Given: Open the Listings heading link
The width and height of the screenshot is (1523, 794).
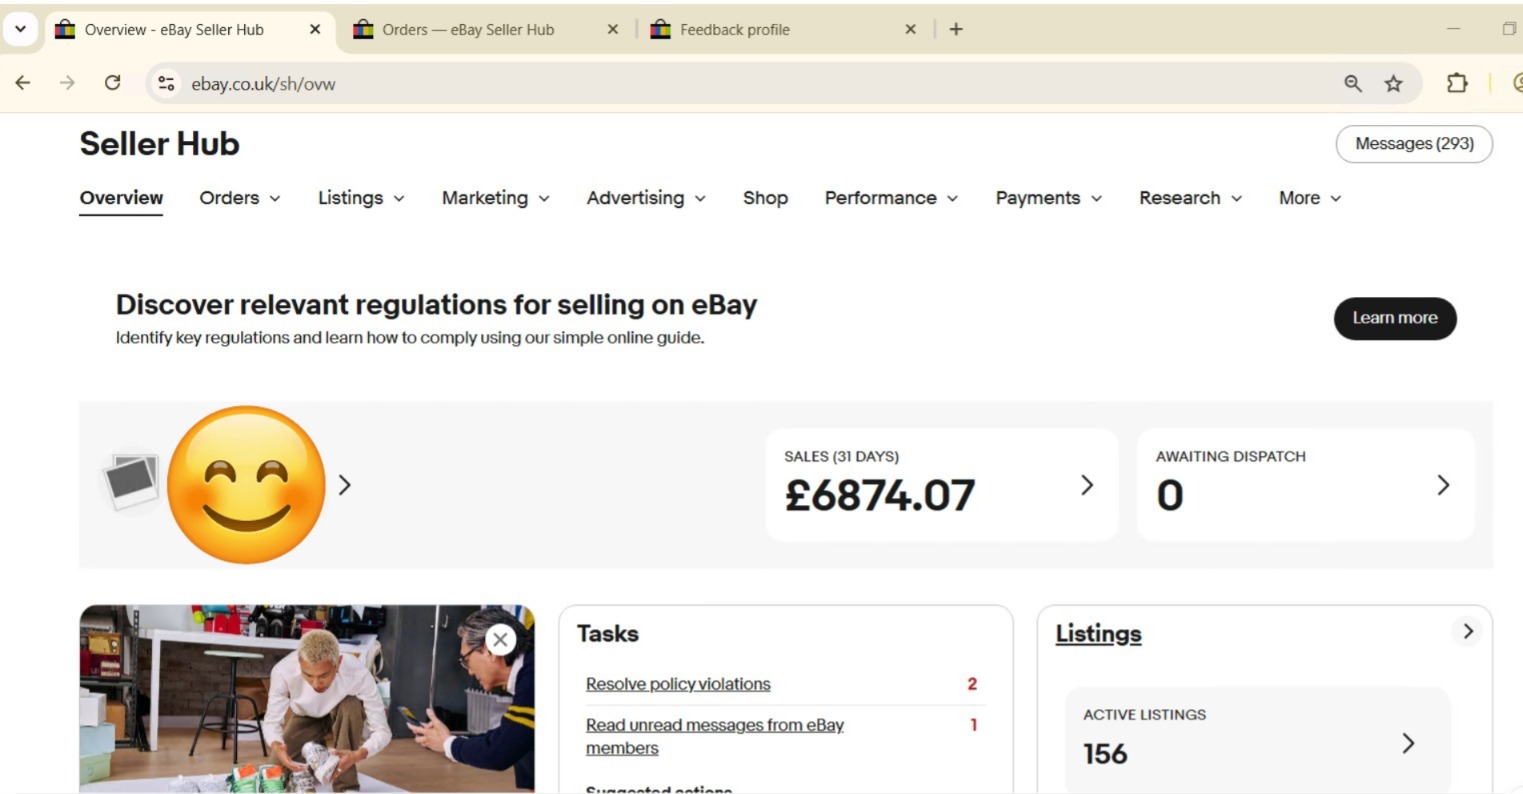Looking at the screenshot, I should click(x=1098, y=634).
